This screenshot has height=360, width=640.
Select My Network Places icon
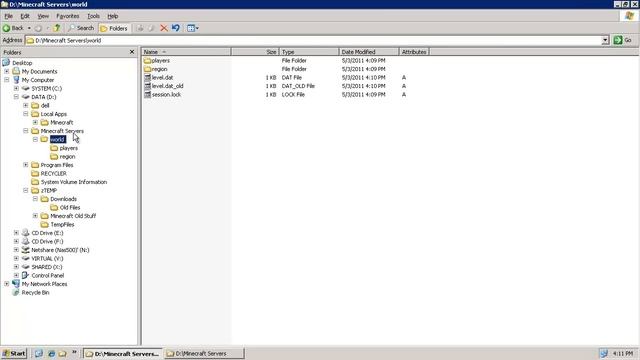coord(16,284)
